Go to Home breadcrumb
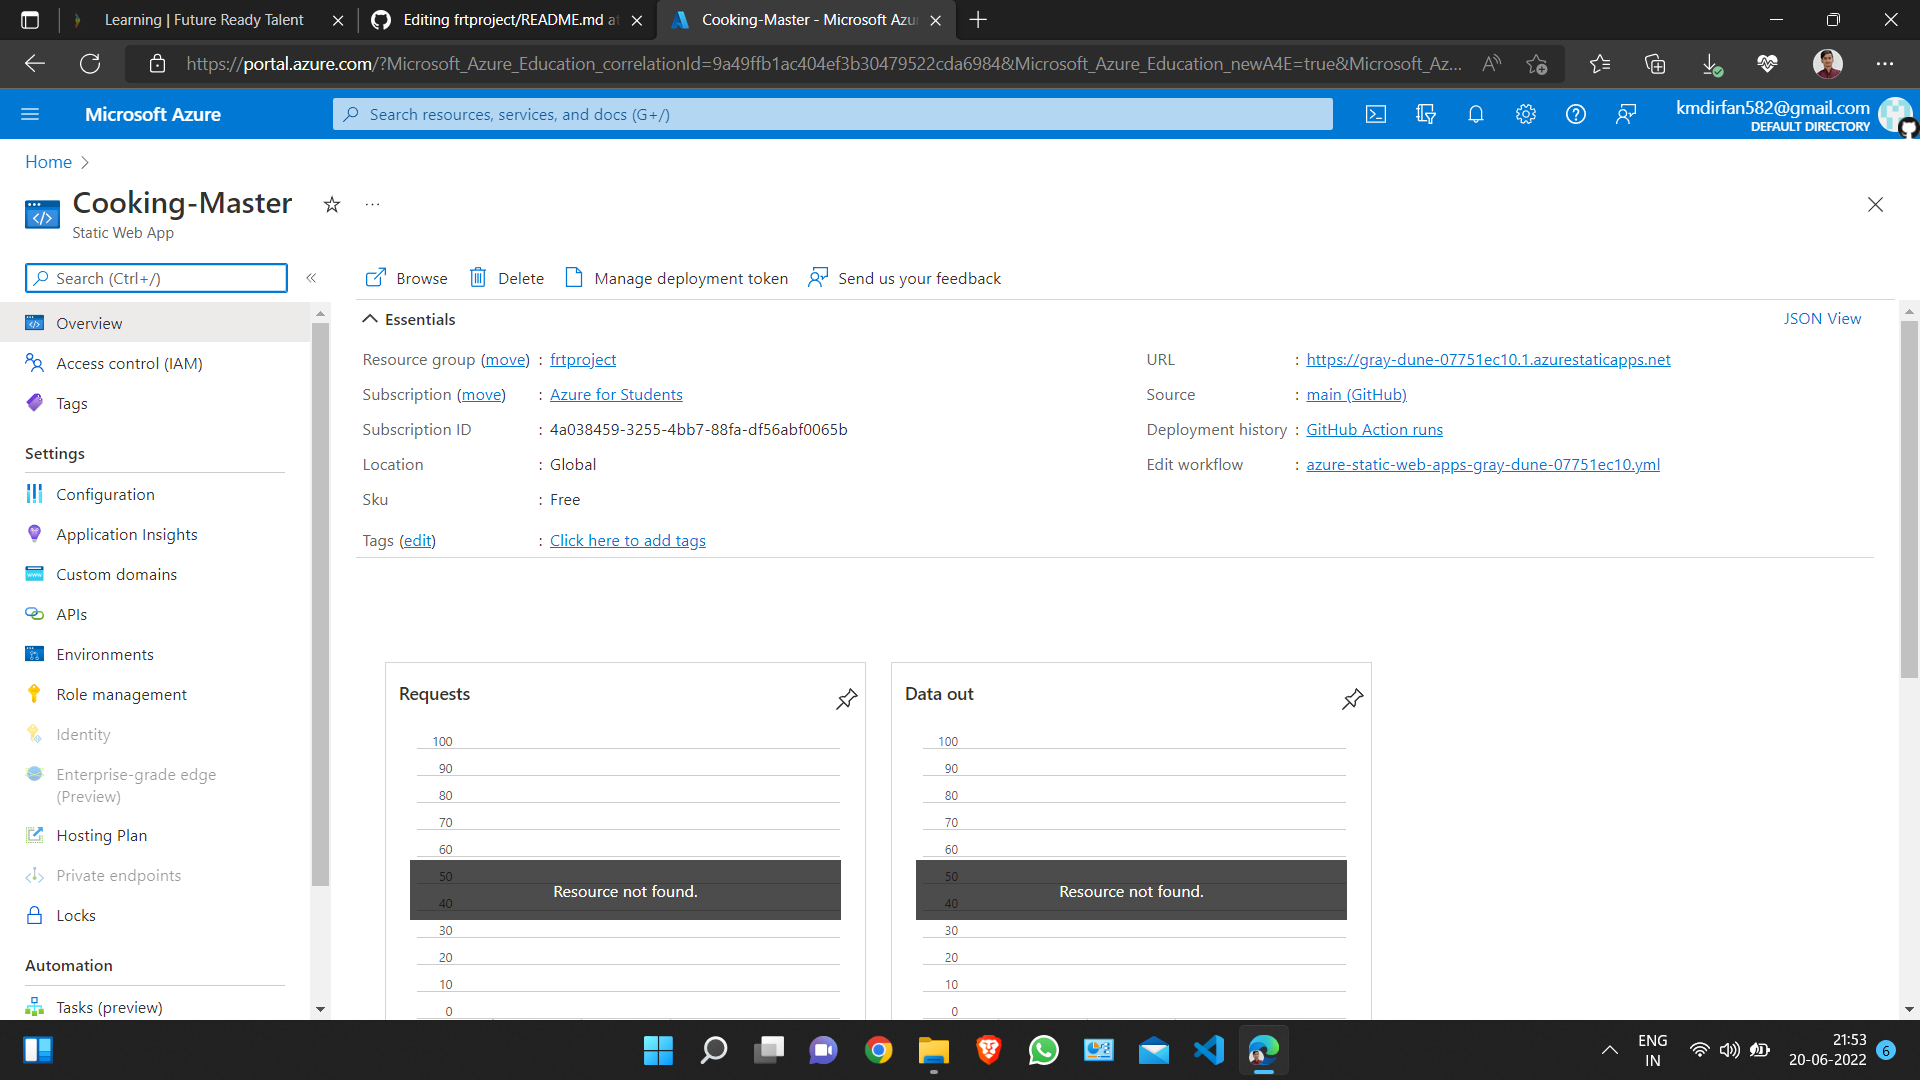 pyautogui.click(x=48, y=161)
